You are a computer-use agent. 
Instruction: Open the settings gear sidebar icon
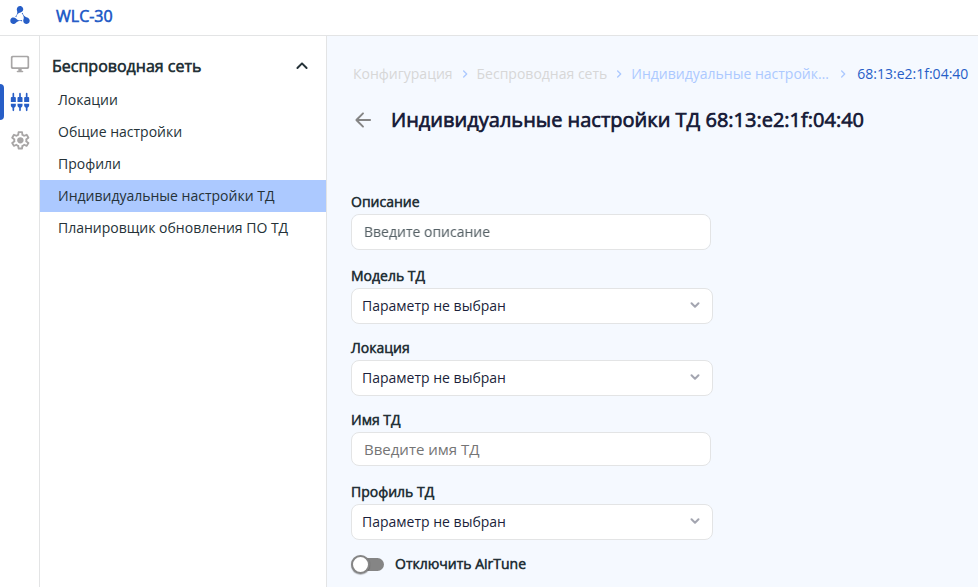(20, 141)
